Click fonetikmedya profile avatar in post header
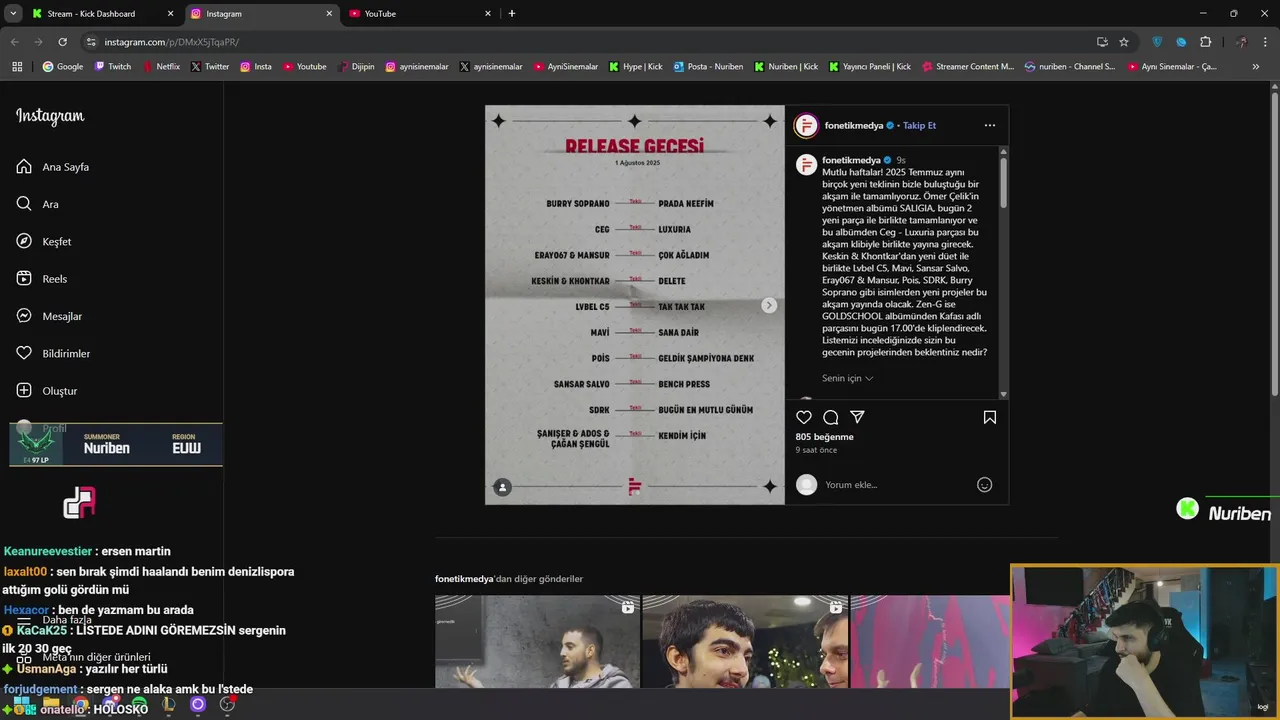1280x720 pixels. [806, 125]
